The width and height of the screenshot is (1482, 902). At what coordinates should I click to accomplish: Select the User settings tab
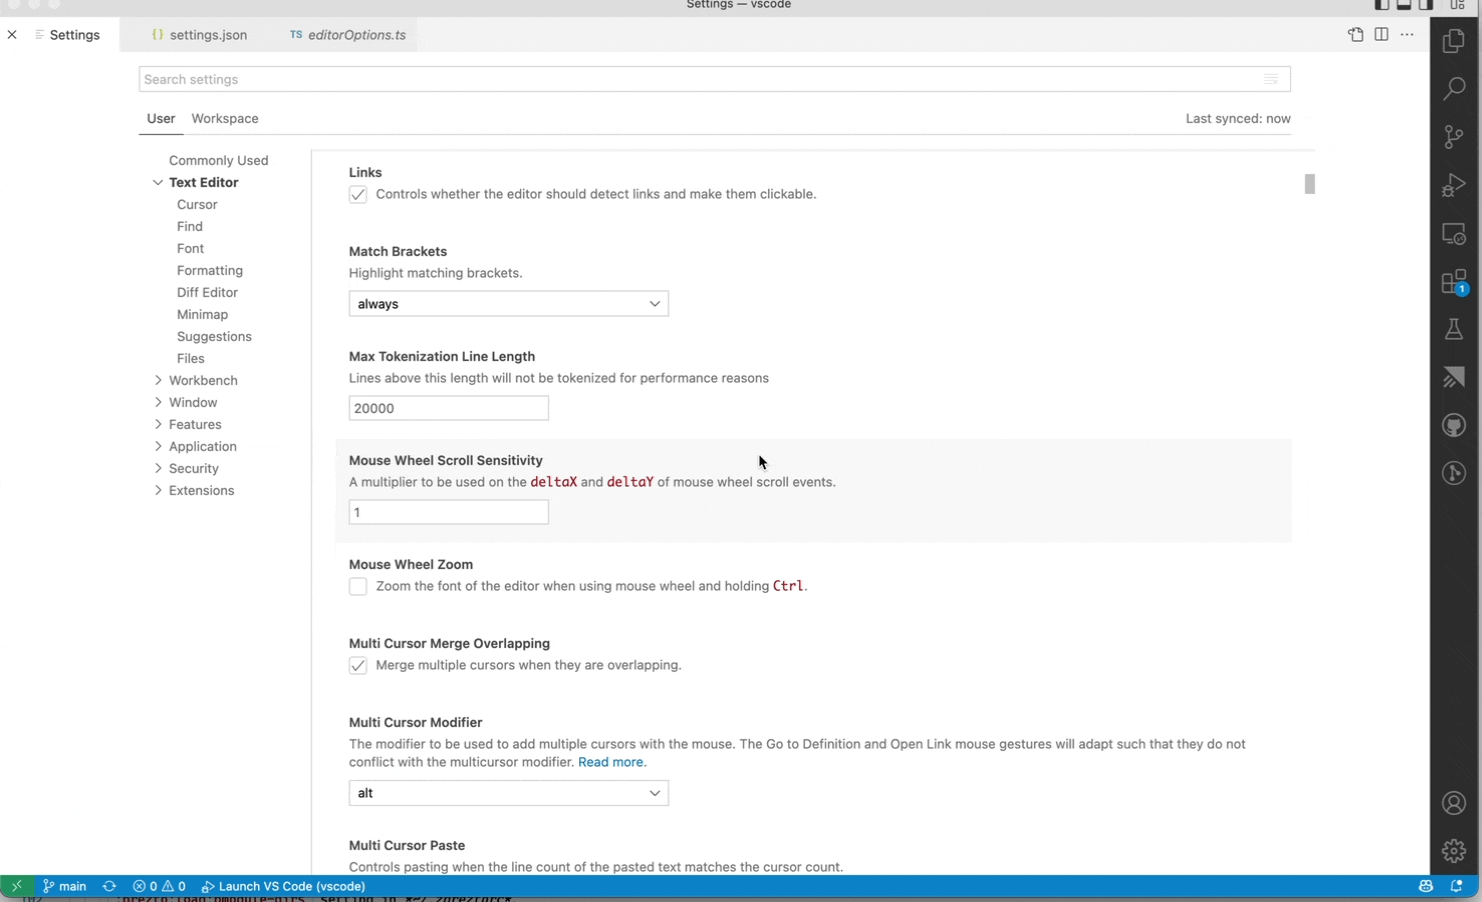tap(161, 118)
